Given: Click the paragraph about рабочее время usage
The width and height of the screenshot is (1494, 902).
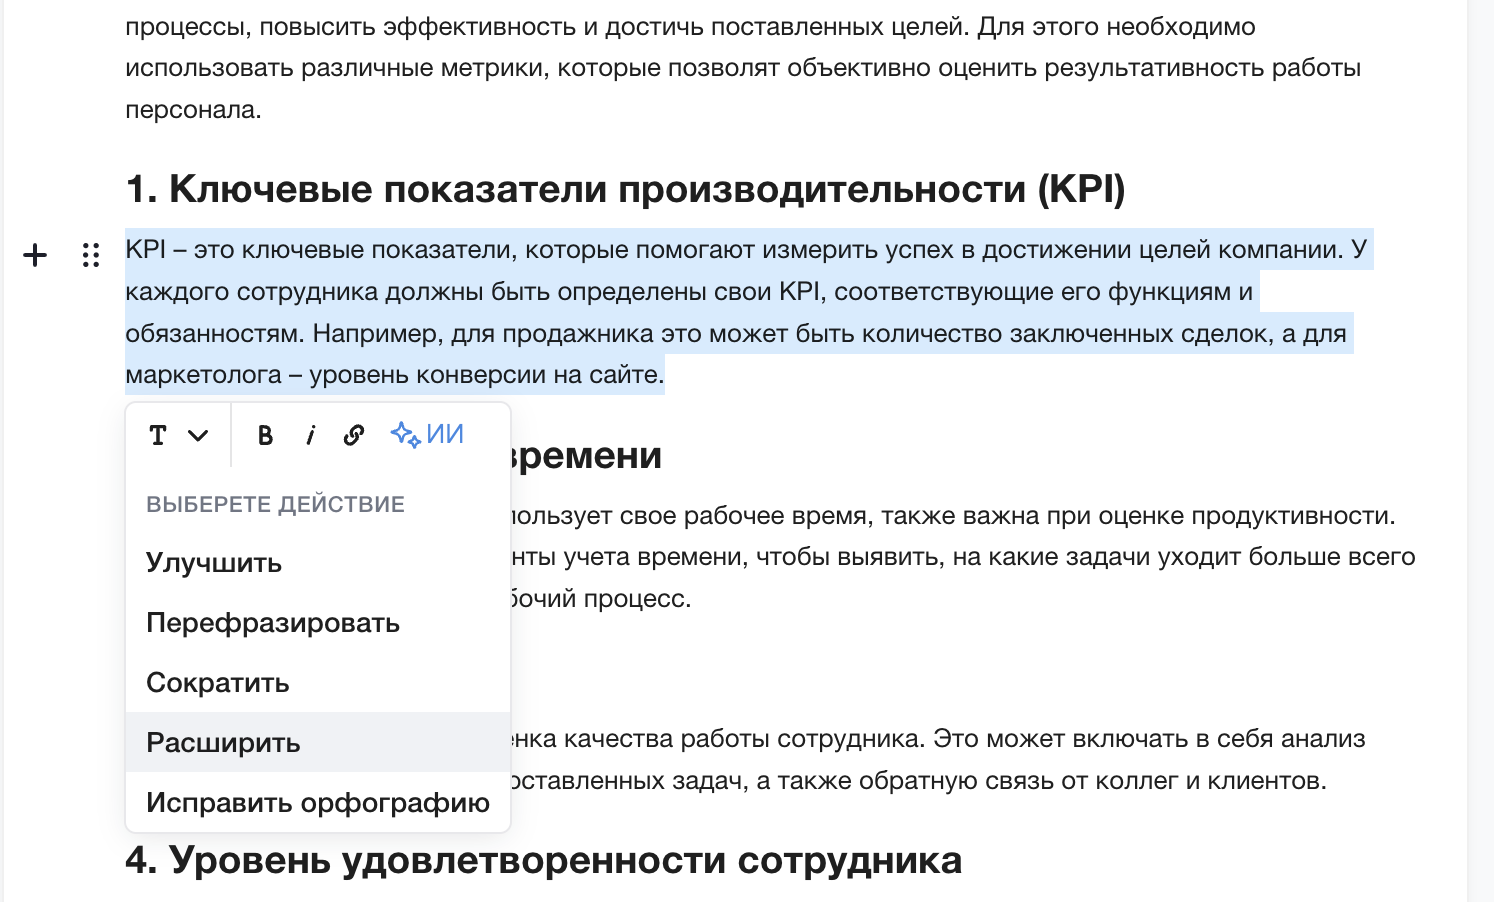Looking at the screenshot, I should [963, 557].
